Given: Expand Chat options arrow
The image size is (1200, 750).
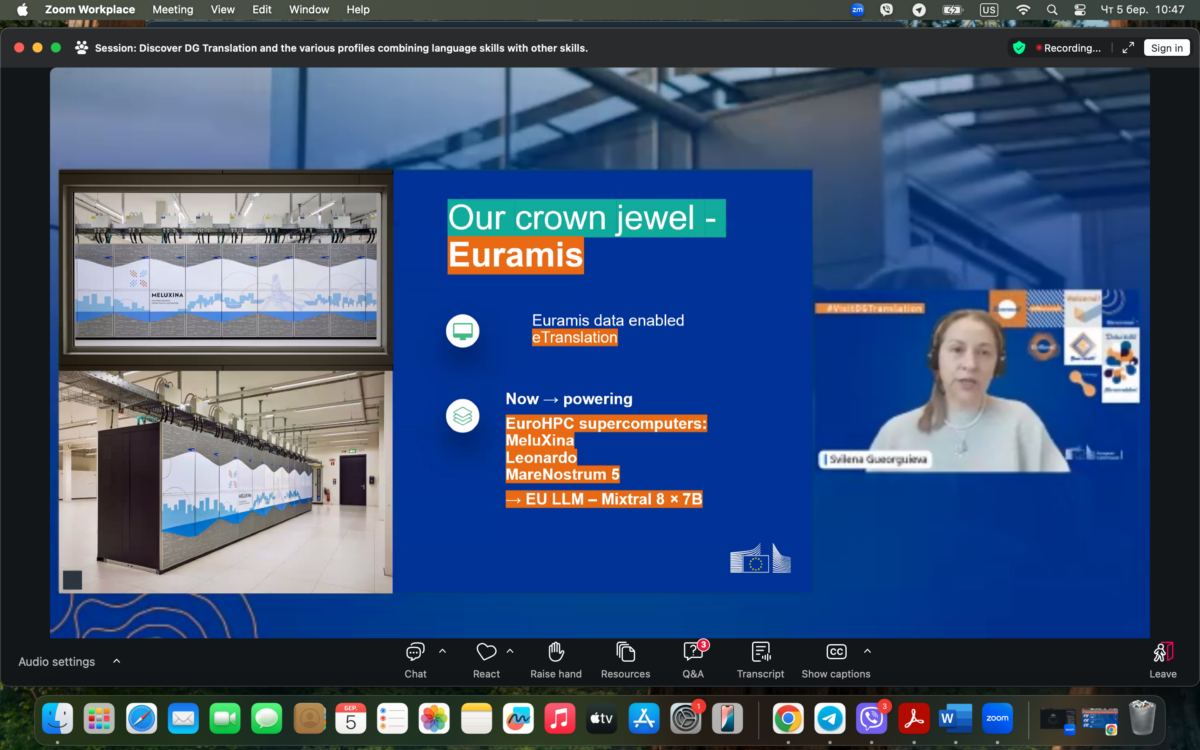Looking at the screenshot, I should [442, 651].
